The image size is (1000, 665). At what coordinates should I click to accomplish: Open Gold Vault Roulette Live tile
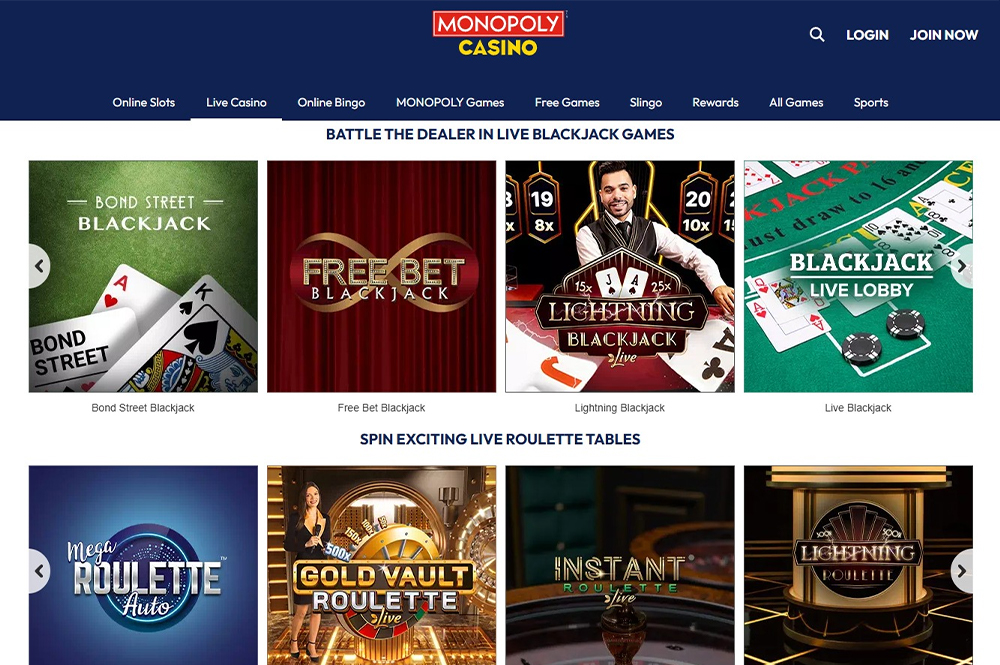381,565
